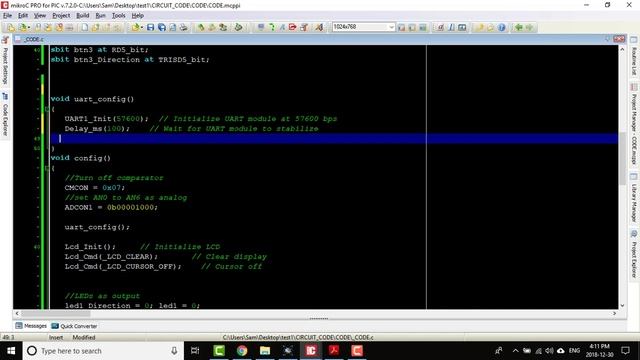Click the New Project toolbar icon

click(x=10, y=27)
